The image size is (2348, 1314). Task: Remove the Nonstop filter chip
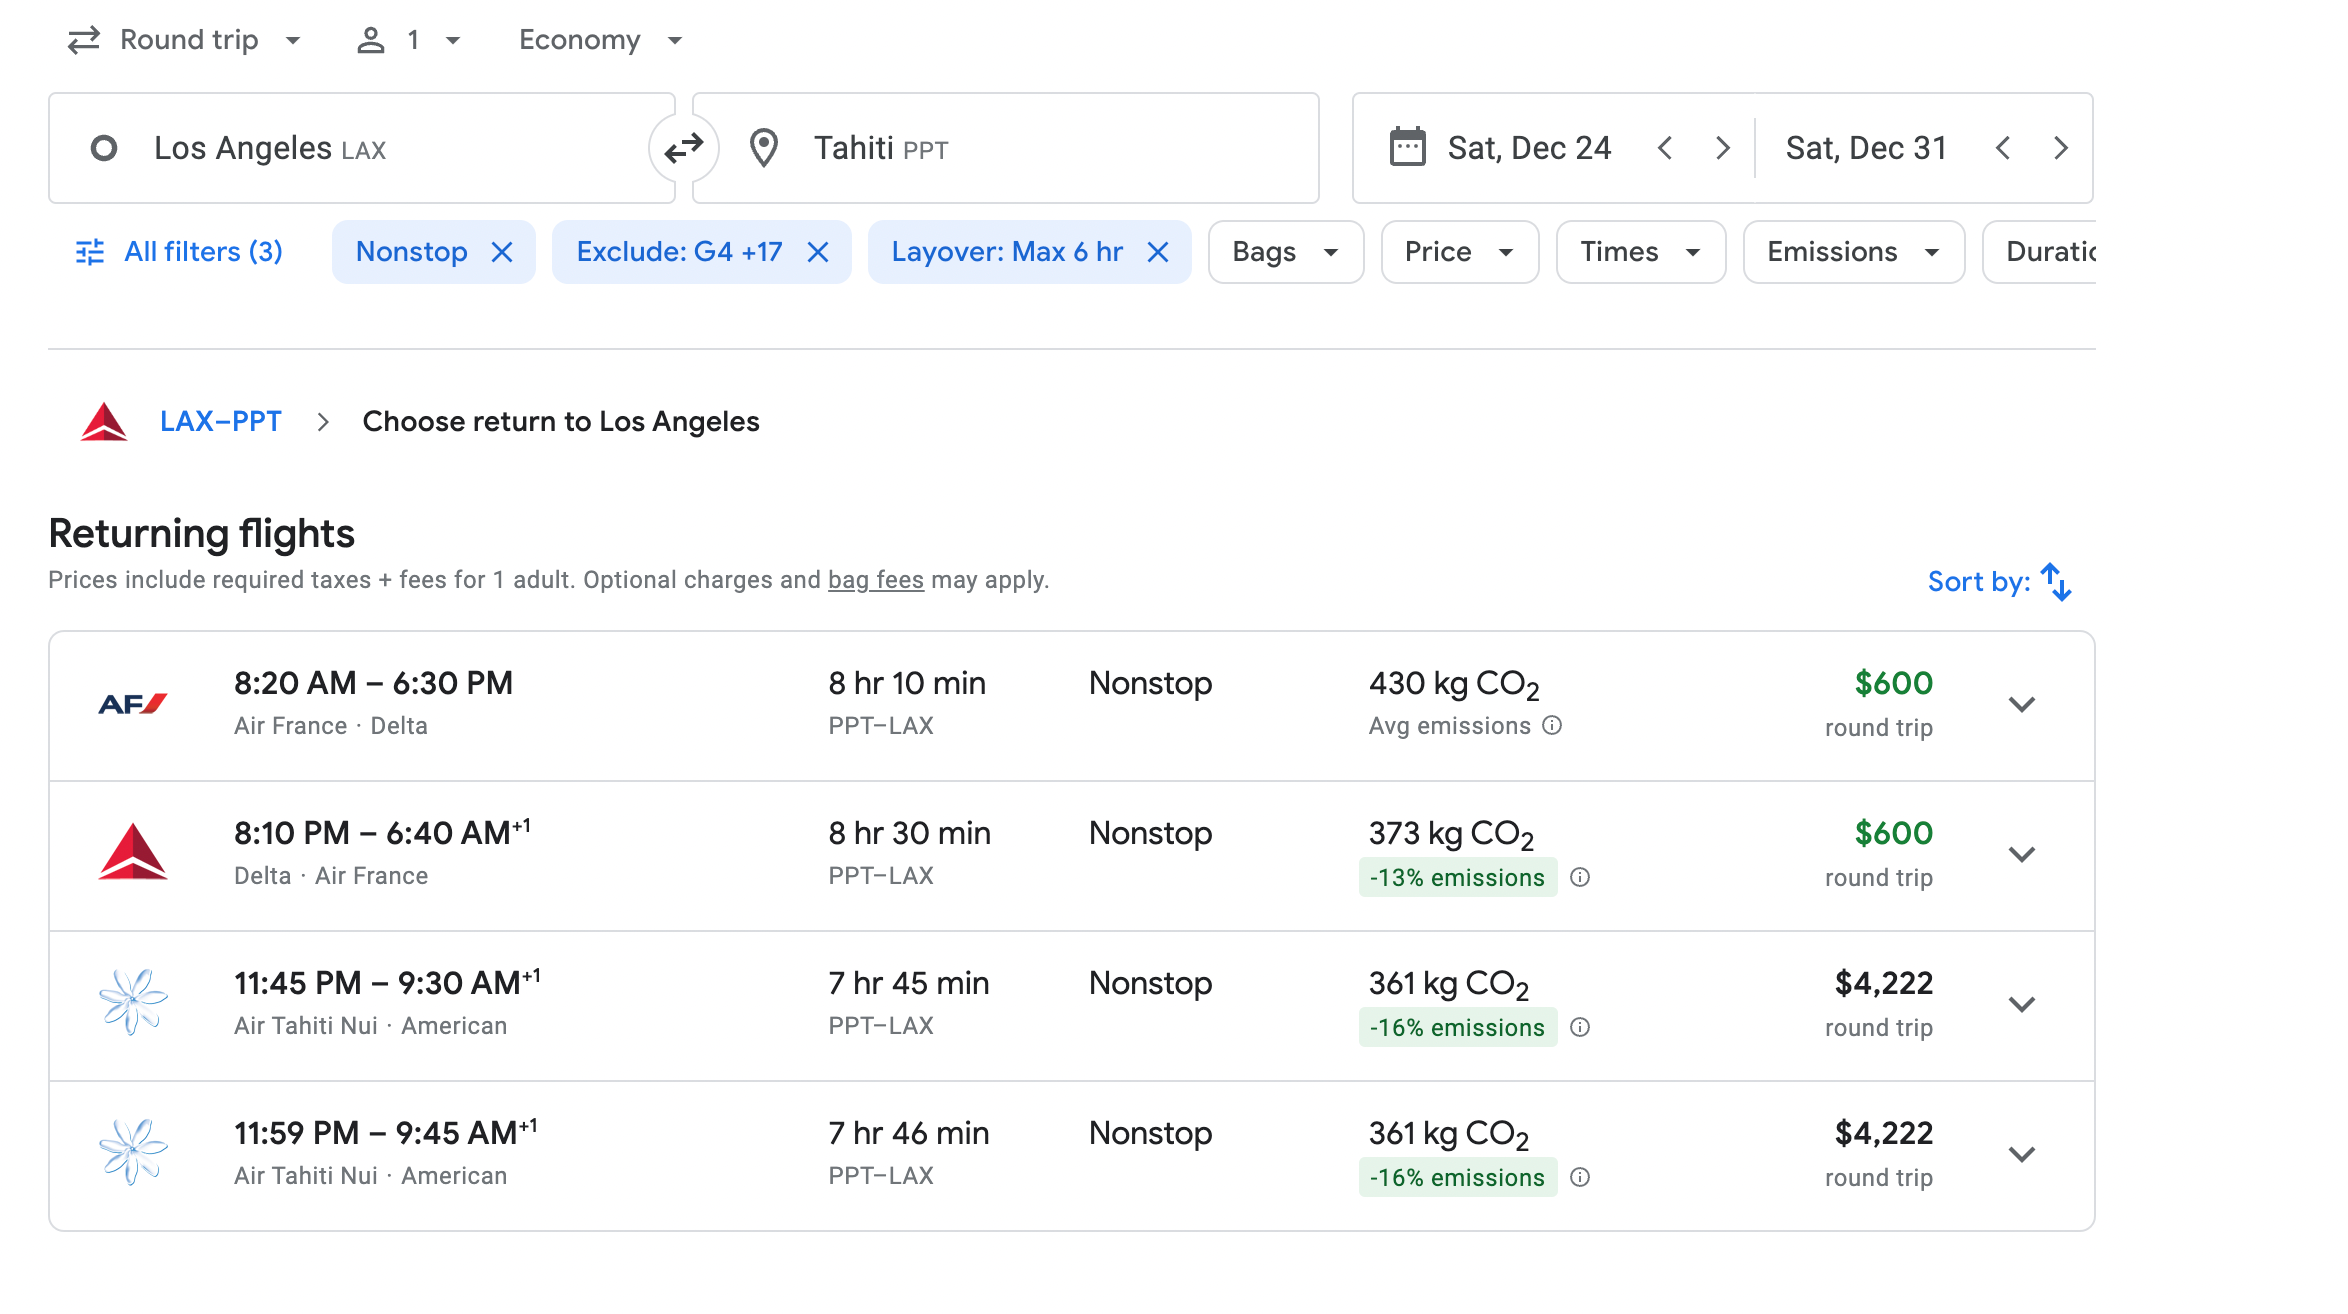(502, 252)
